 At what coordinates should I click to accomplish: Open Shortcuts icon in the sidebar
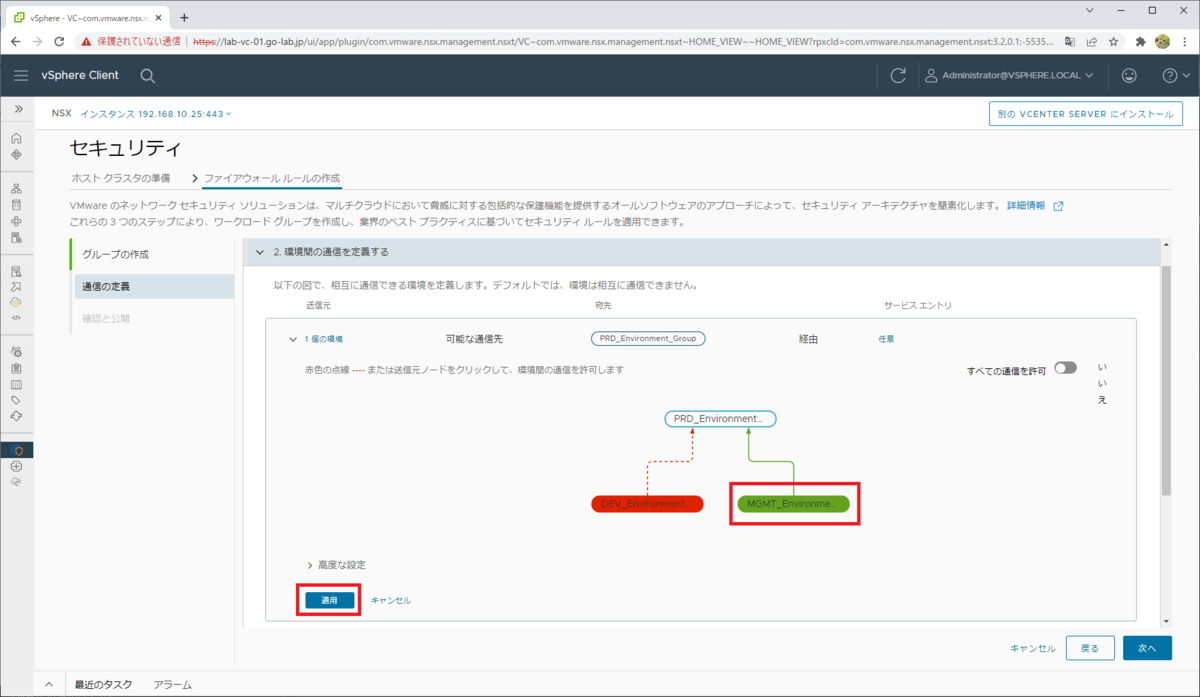(16, 154)
